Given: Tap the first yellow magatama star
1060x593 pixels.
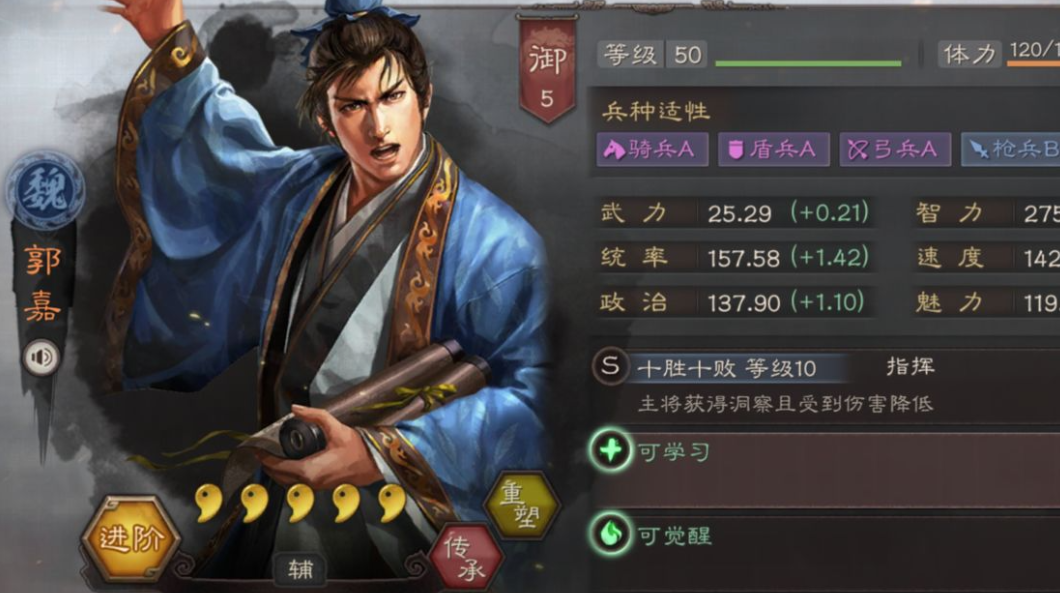Looking at the screenshot, I should [208, 503].
